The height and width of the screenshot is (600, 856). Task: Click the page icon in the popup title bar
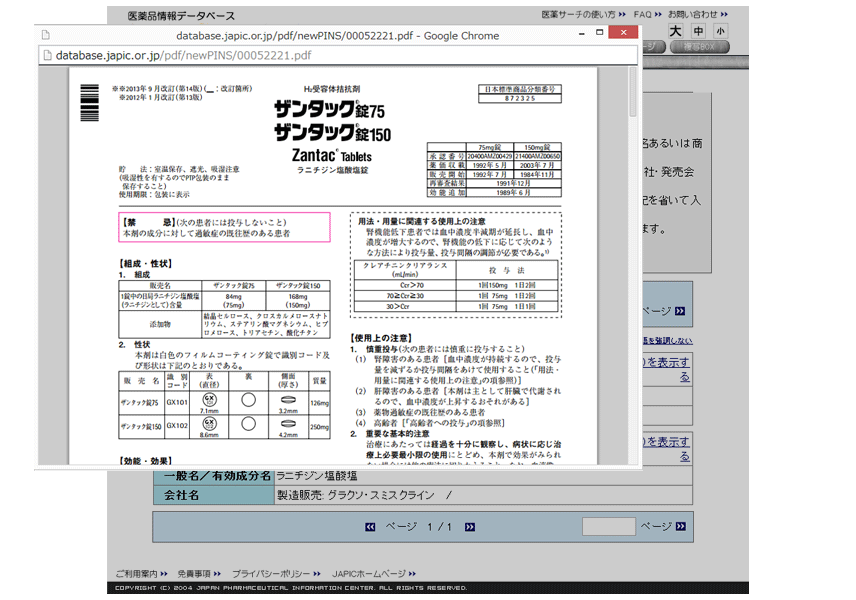[46, 35]
